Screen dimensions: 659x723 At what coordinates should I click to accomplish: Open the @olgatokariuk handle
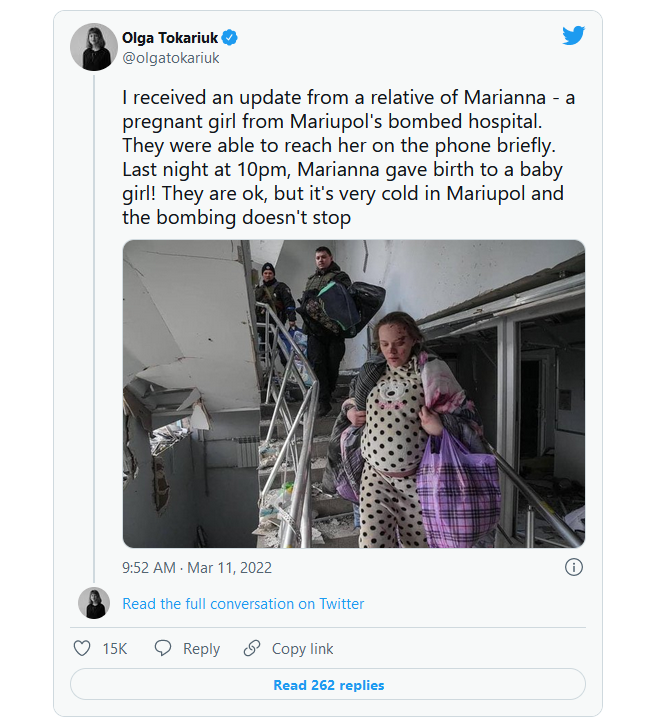click(x=171, y=58)
